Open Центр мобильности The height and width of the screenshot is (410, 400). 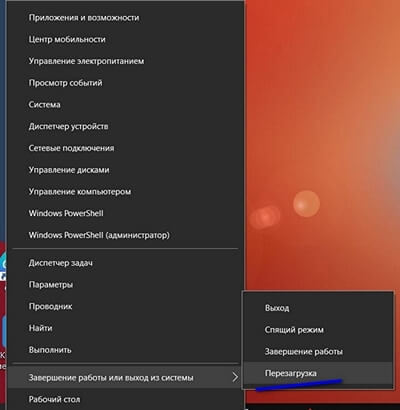coord(125,39)
